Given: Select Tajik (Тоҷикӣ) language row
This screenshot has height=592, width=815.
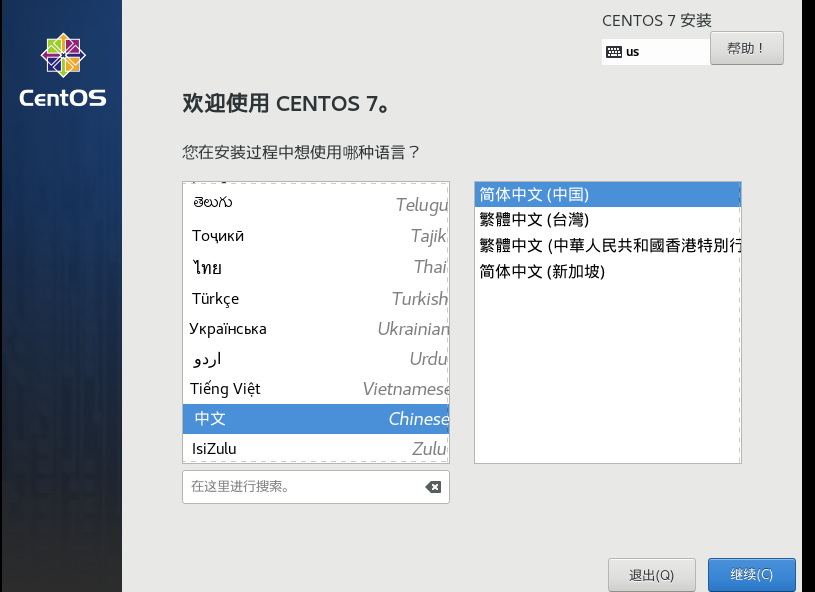Looking at the screenshot, I should tap(316, 236).
